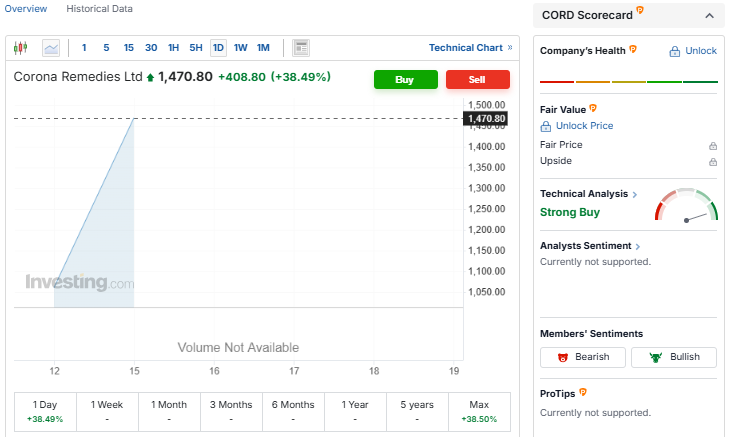Vote Bearish in Members' Sentiments
This screenshot has height=437, width=734.
coord(583,357)
